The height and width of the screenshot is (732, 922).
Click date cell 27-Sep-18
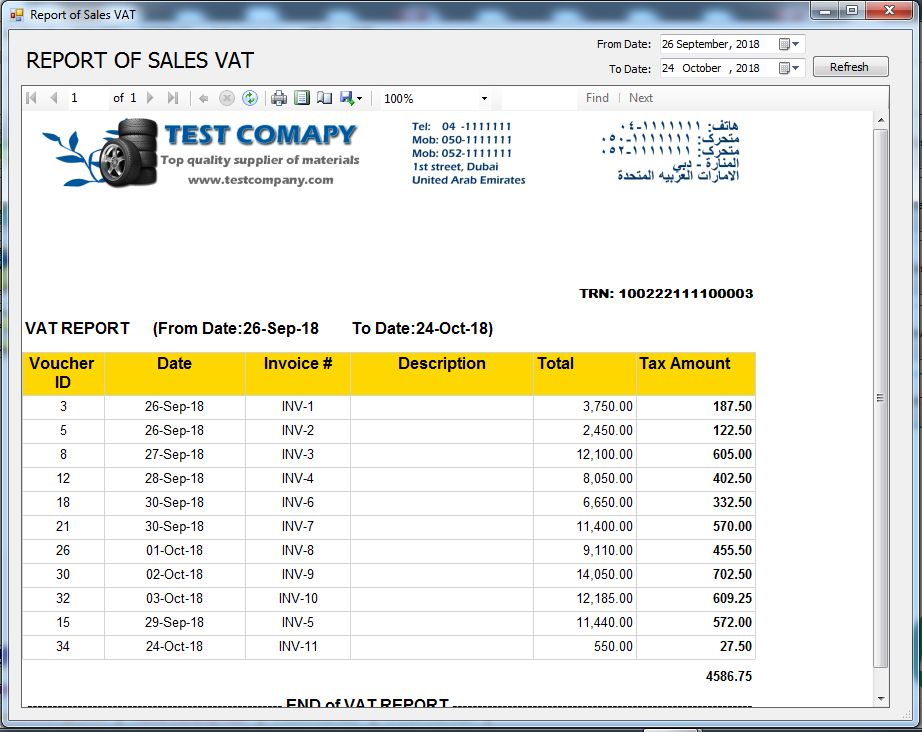click(175, 455)
